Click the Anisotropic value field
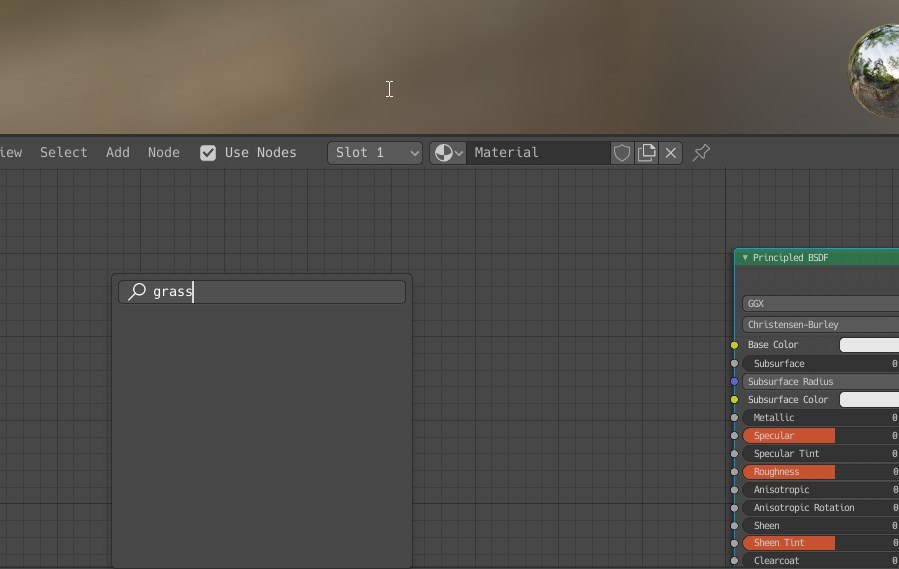Viewport: 899px width, 569px height. pyautogui.click(x=820, y=490)
